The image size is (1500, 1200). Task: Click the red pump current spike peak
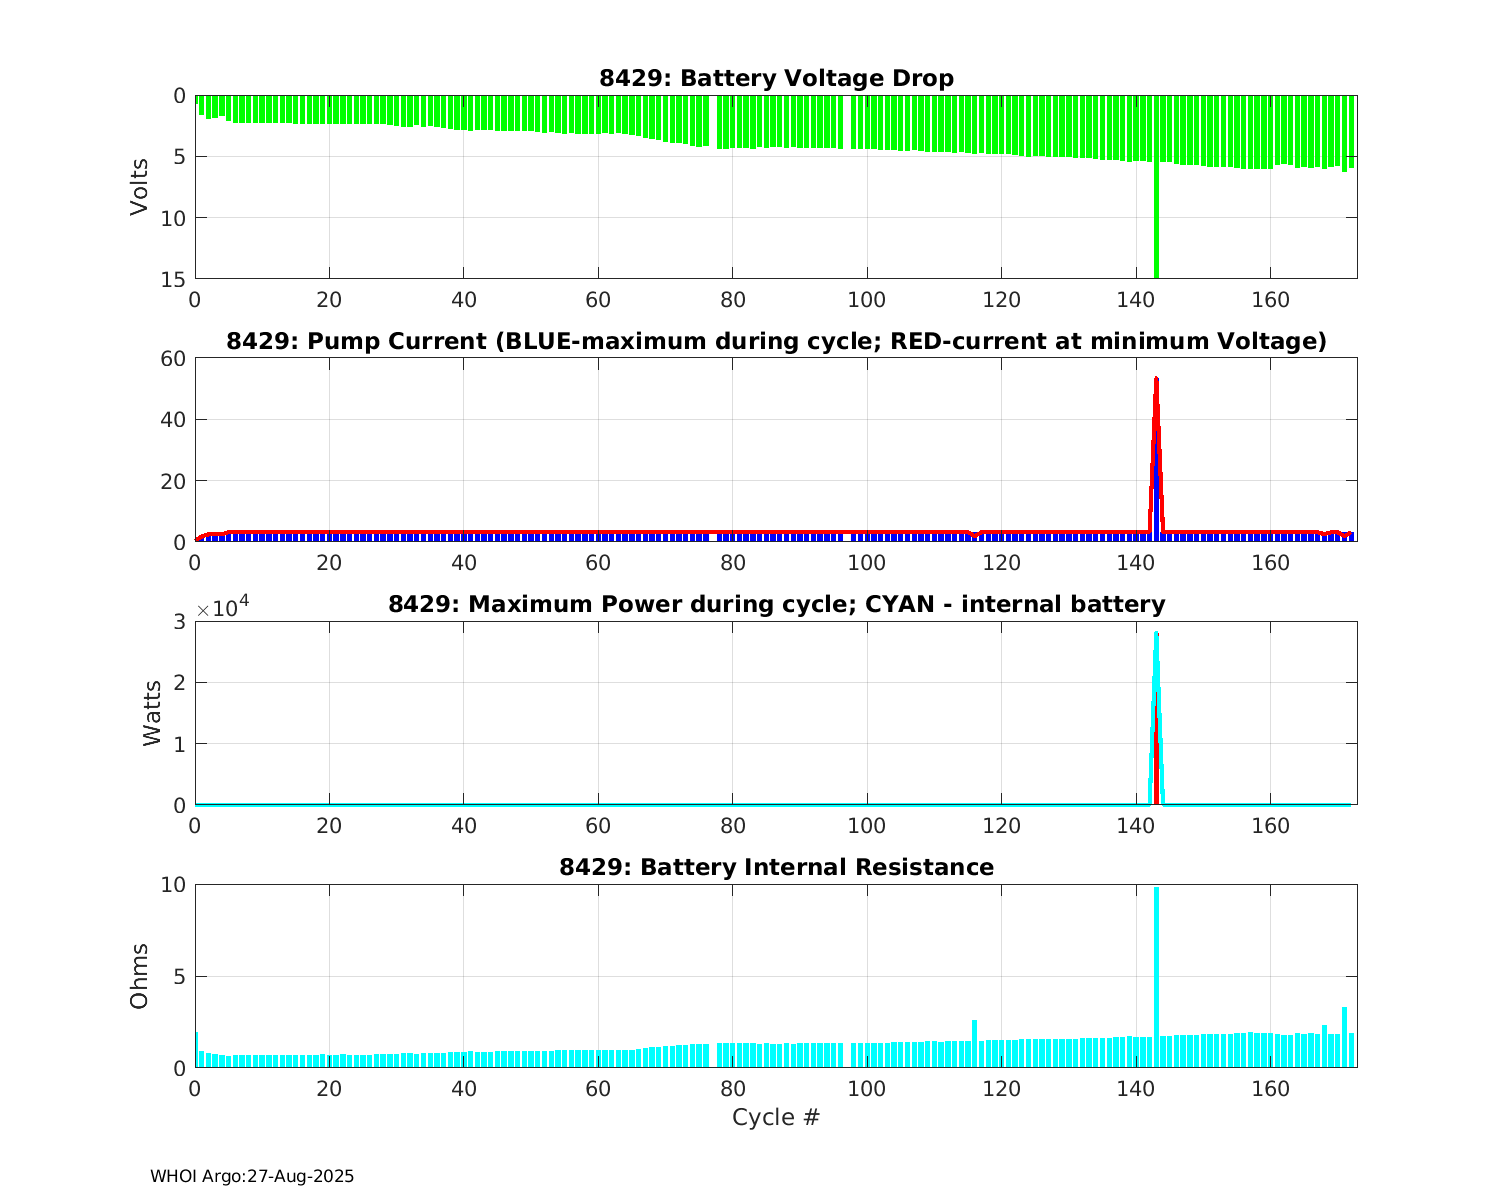(1156, 381)
